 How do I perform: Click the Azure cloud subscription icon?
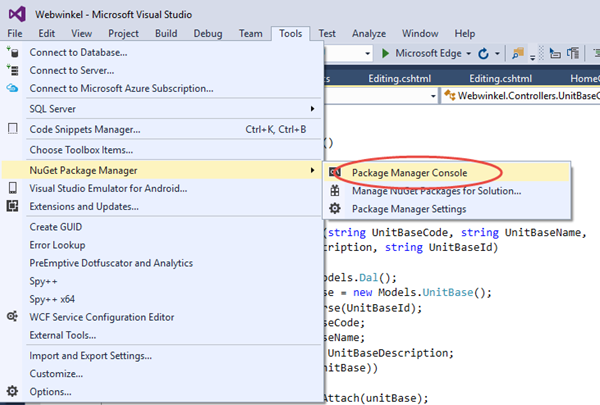[13, 88]
